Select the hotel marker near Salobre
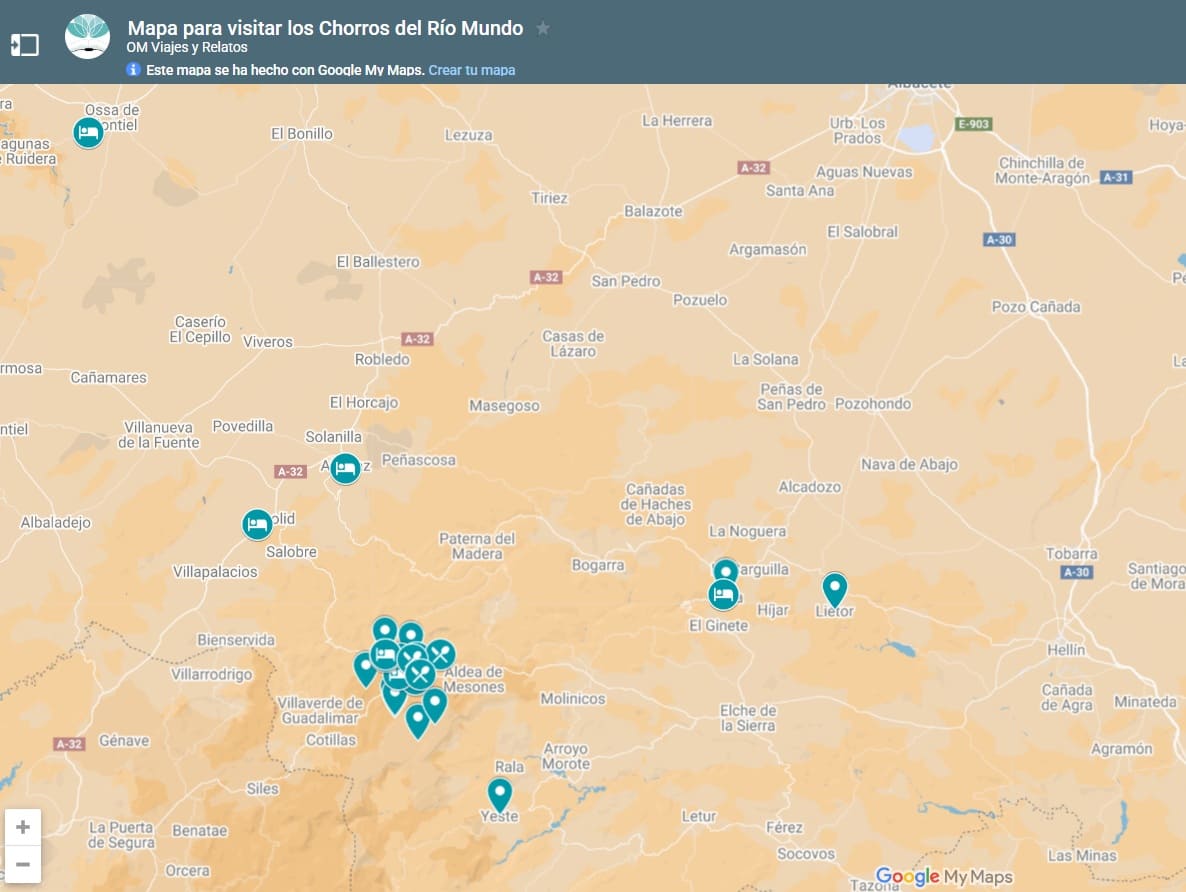The width and height of the screenshot is (1186, 892). [257, 524]
